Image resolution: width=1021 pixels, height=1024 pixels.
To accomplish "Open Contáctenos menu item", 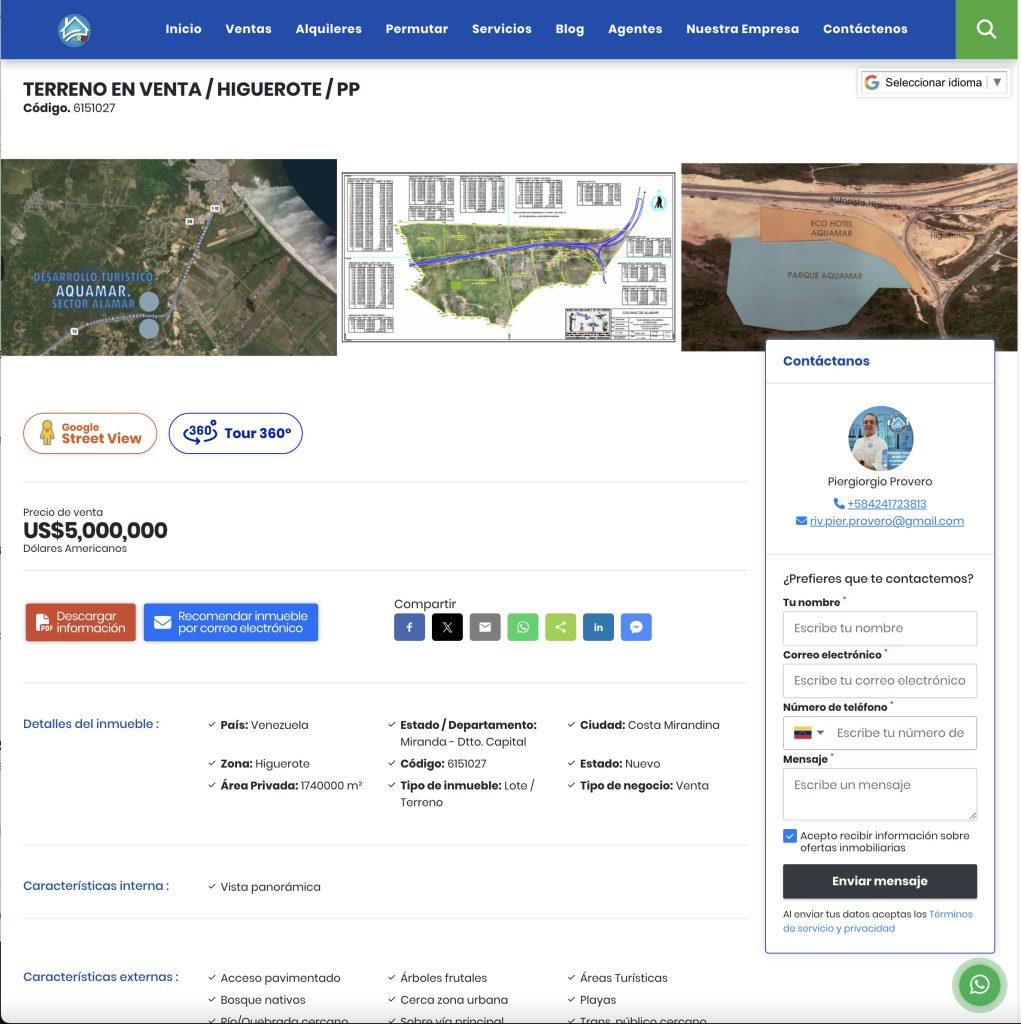I will (x=865, y=29).
